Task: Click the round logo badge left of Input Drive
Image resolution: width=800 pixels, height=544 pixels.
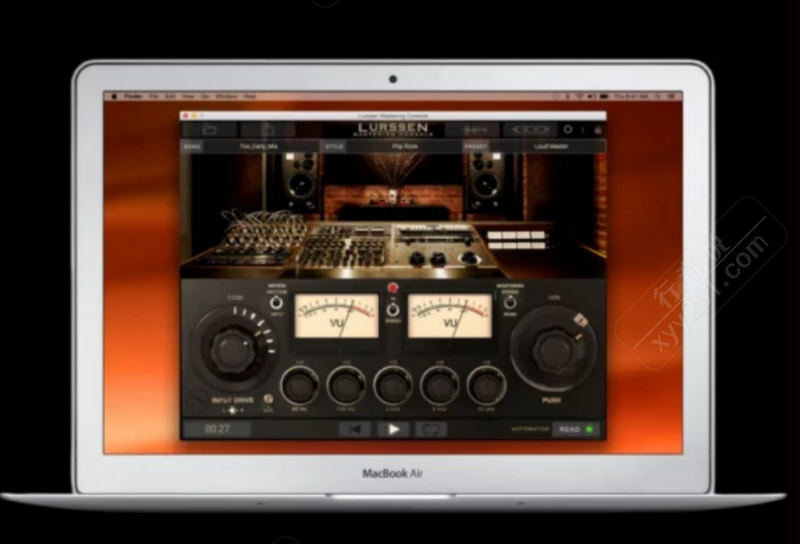Action: 196,399
